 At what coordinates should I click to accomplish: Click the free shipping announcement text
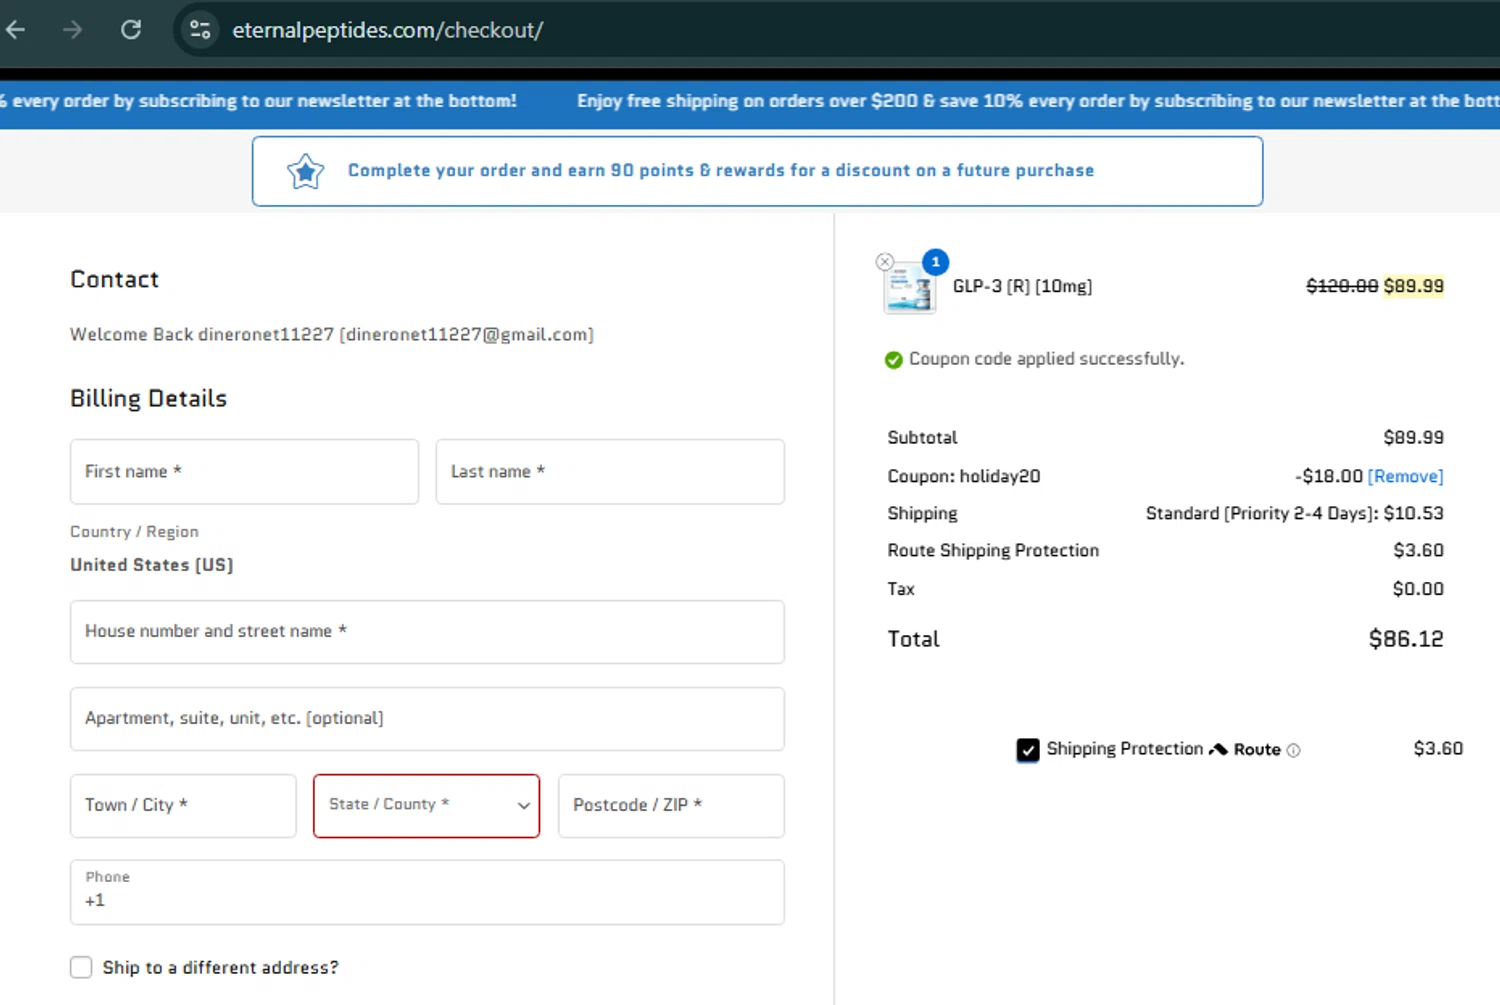point(1038,101)
